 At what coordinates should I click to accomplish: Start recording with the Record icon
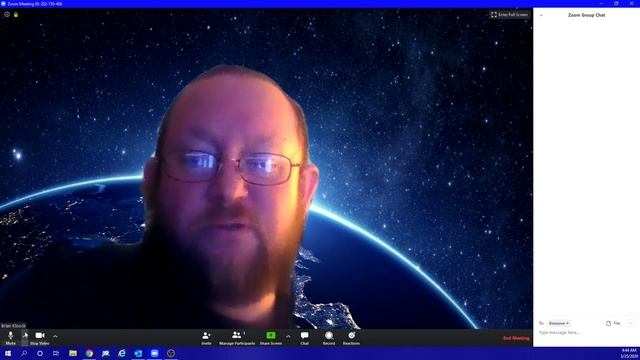coord(329,338)
